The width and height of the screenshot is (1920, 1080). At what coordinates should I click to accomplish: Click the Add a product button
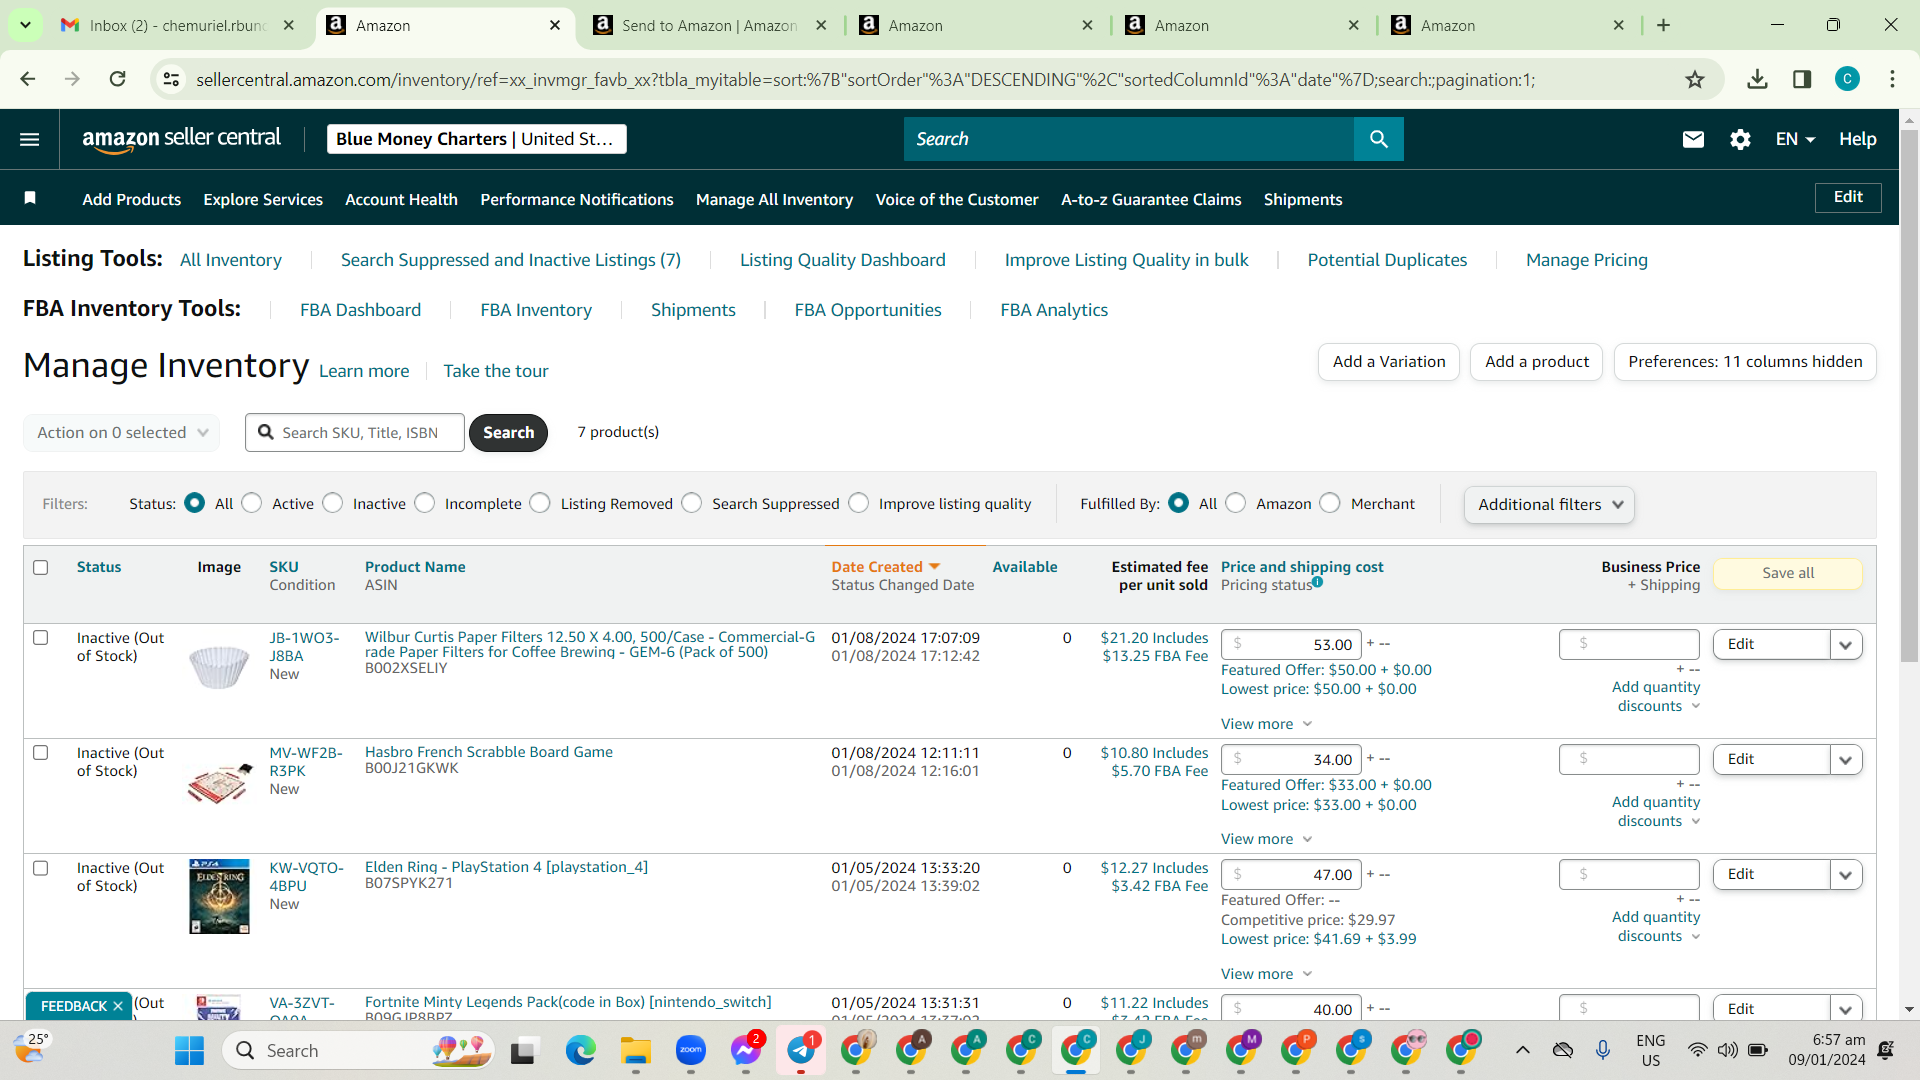[1537, 362]
